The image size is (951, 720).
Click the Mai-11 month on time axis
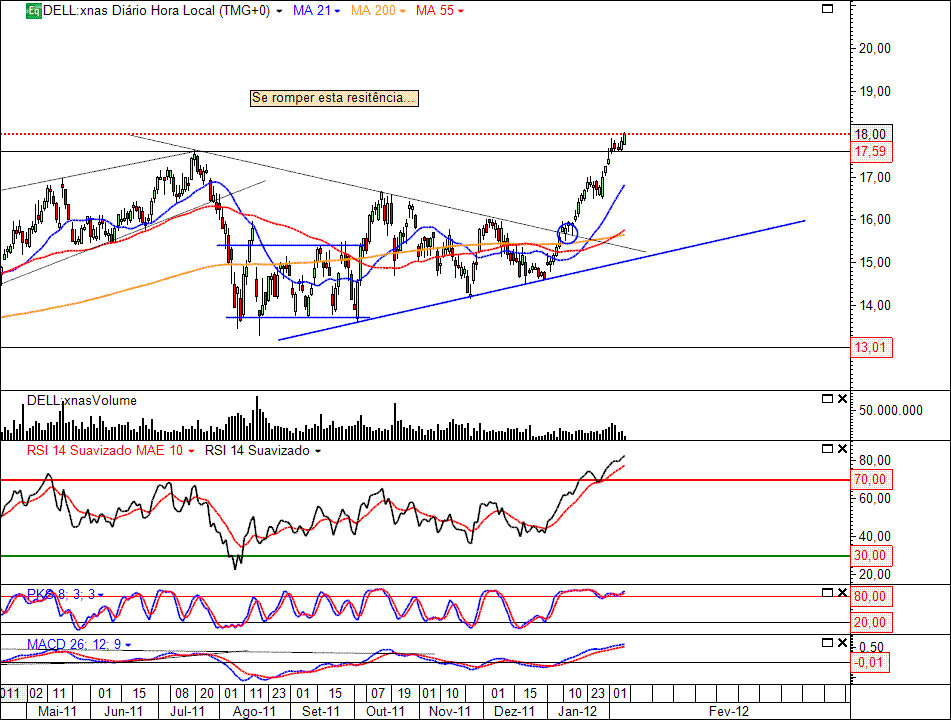click(57, 712)
